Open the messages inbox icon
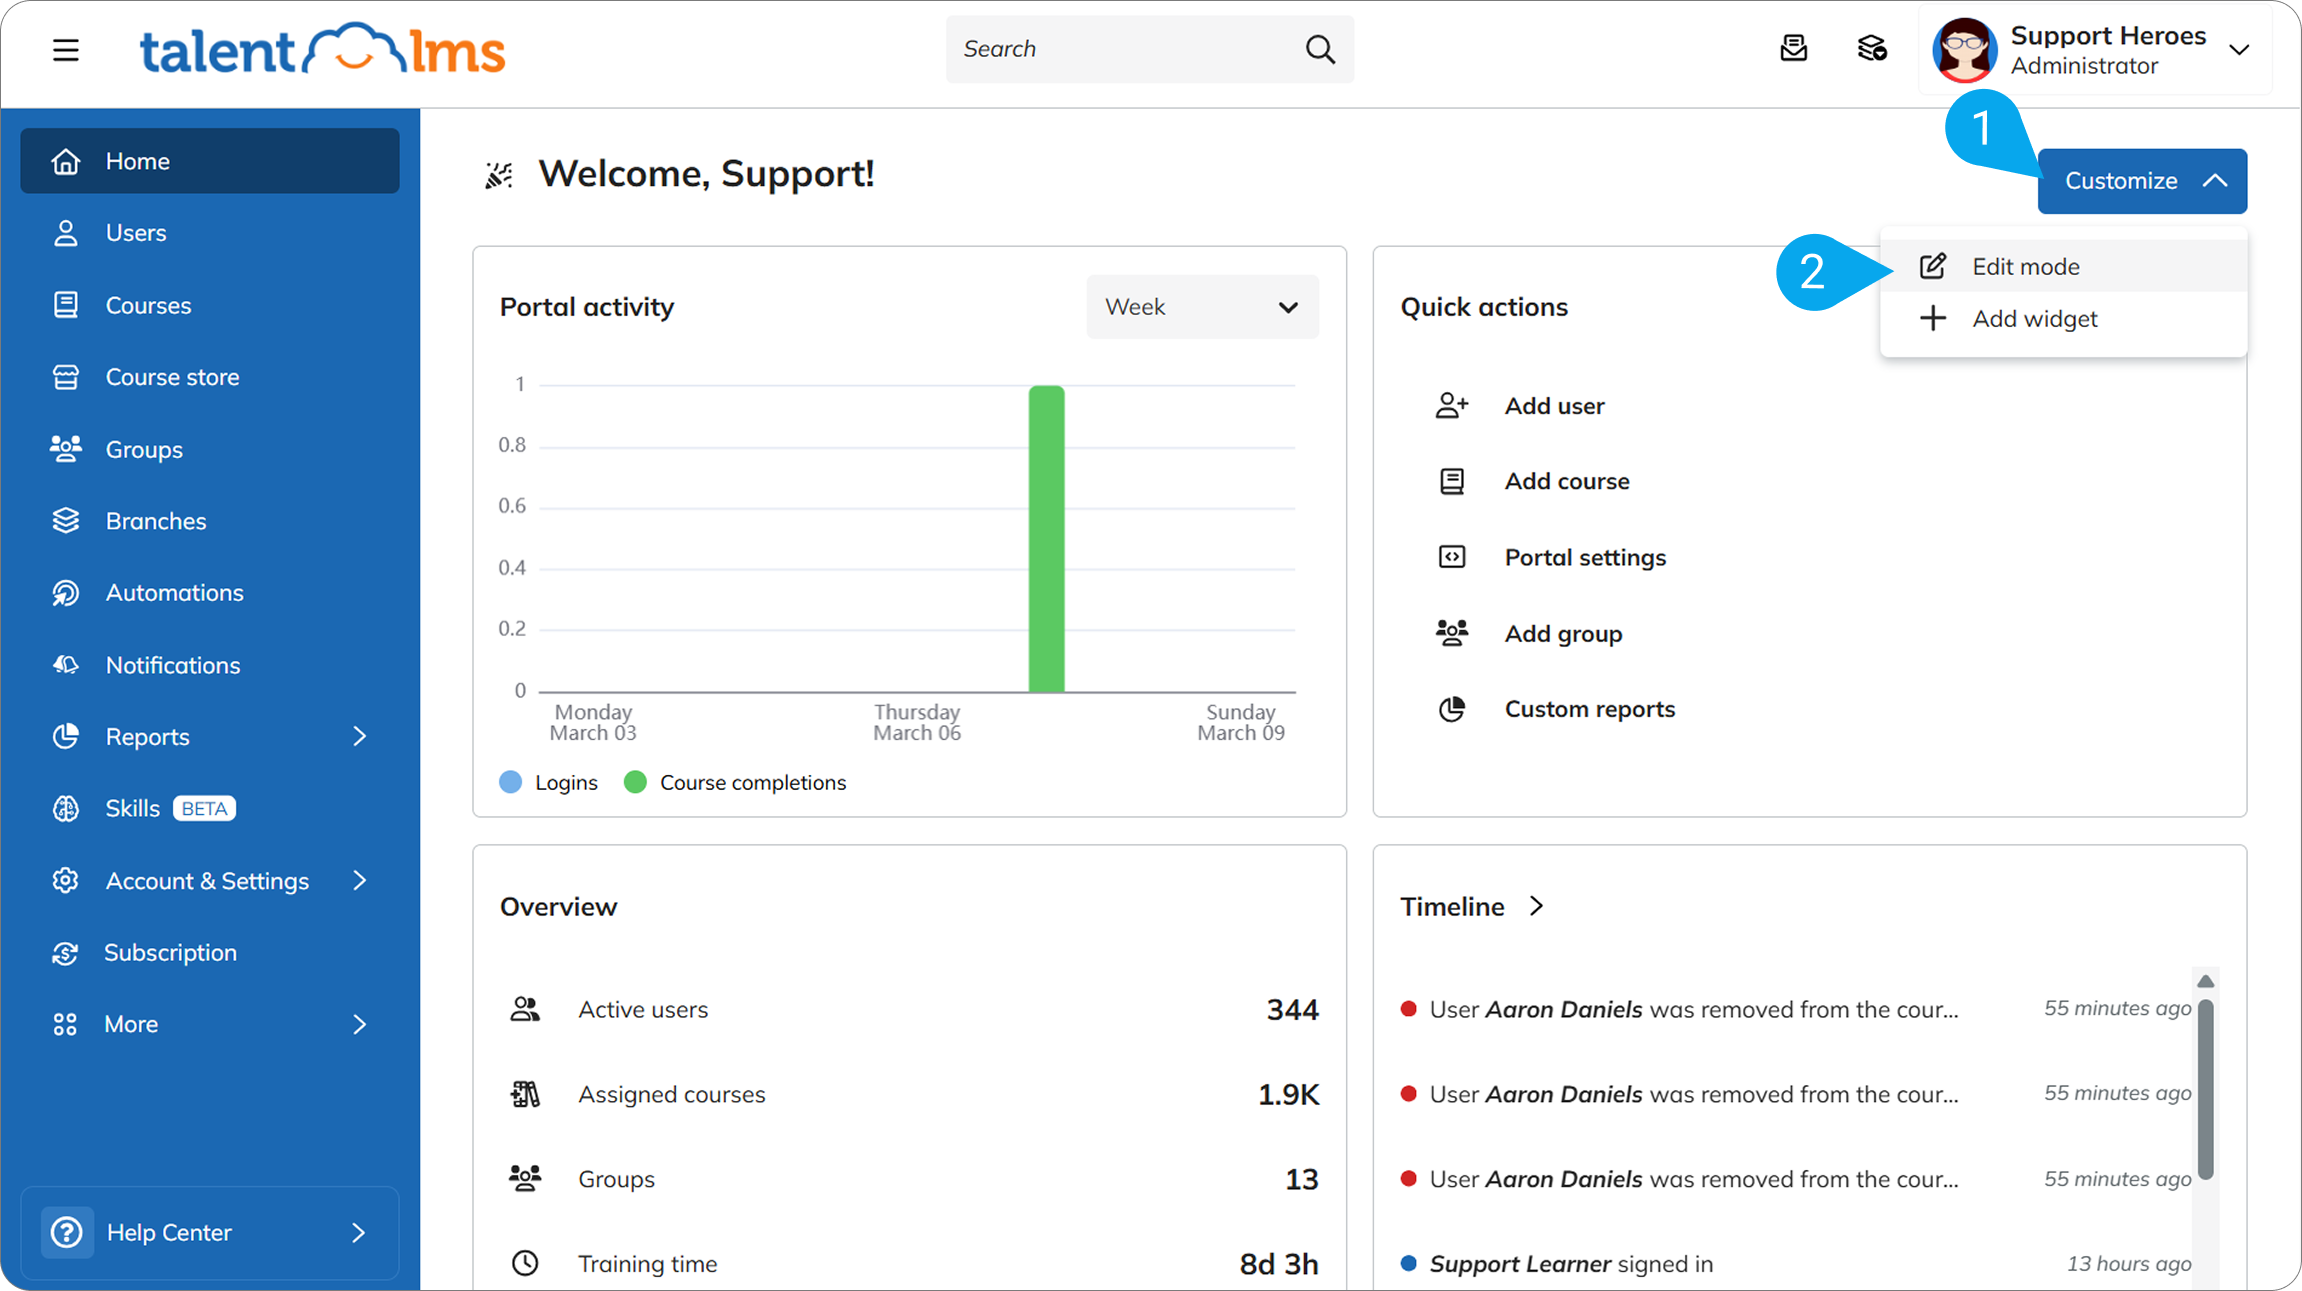 (x=1793, y=48)
